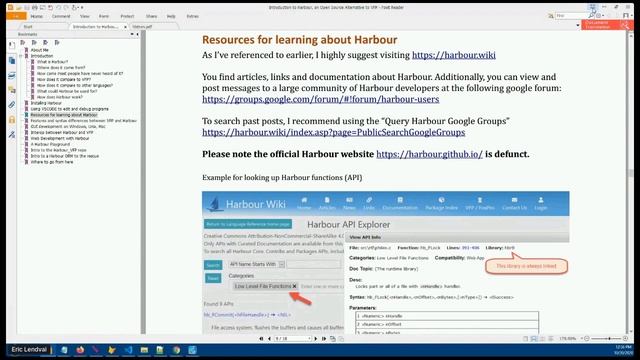Image resolution: width=640 pixels, height=360 pixels.
Task: Go to the first page button
Action: (261, 339)
